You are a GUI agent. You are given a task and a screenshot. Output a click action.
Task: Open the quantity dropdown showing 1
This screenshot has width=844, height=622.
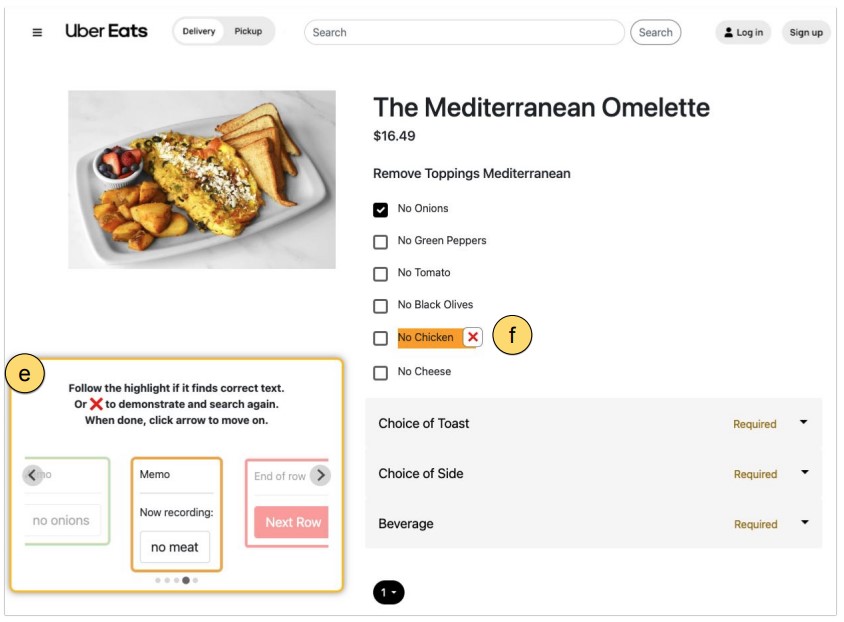(x=388, y=593)
